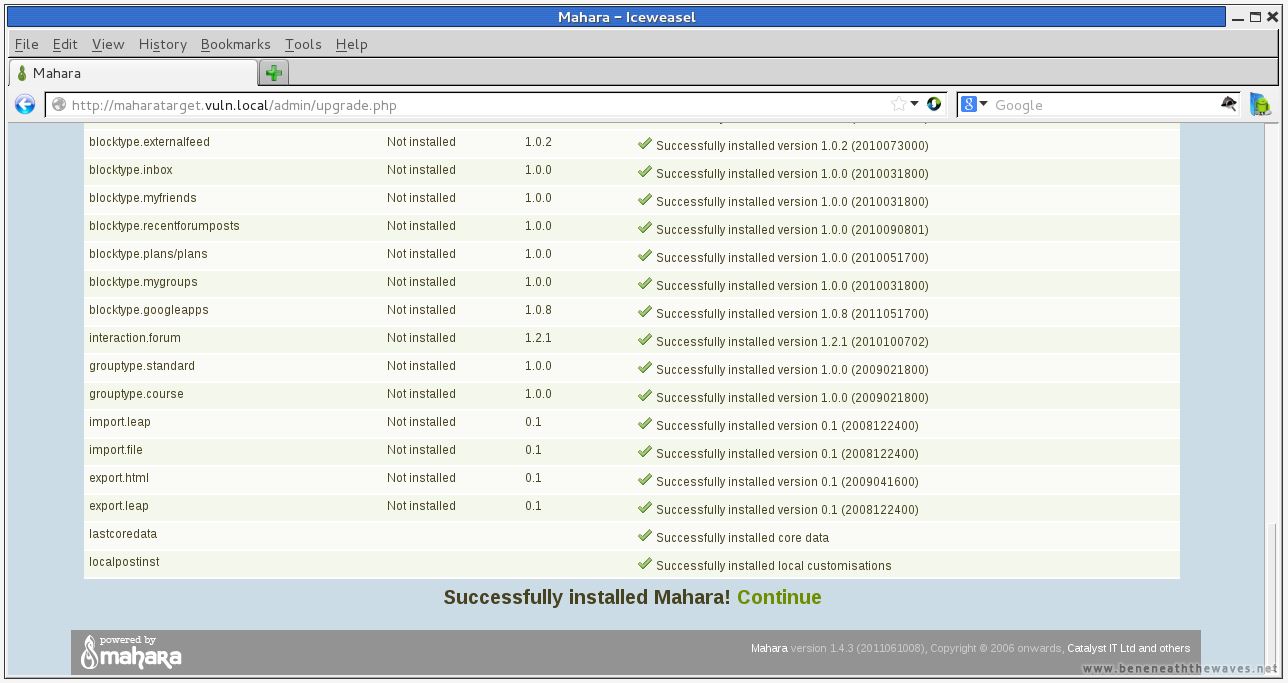Click the Continue link
The image size is (1288, 683).
[x=779, y=597]
